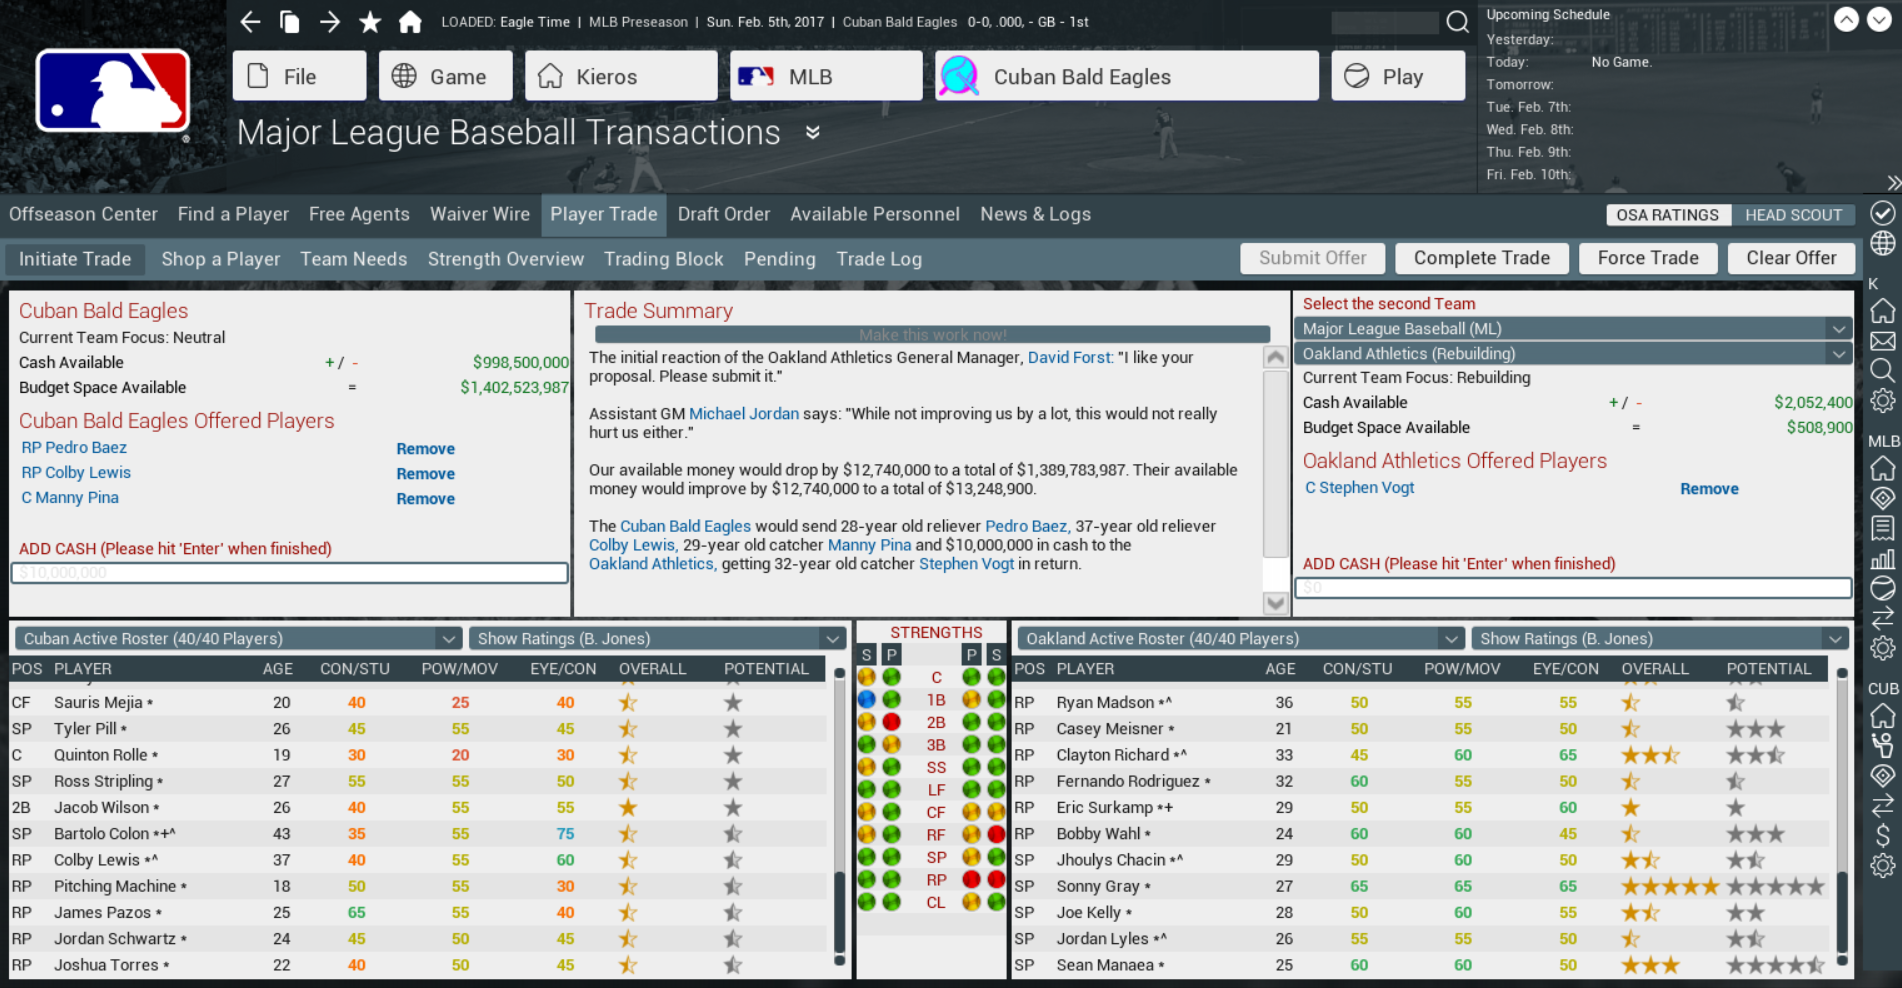Go forward using the right arrow icon

pos(330,22)
